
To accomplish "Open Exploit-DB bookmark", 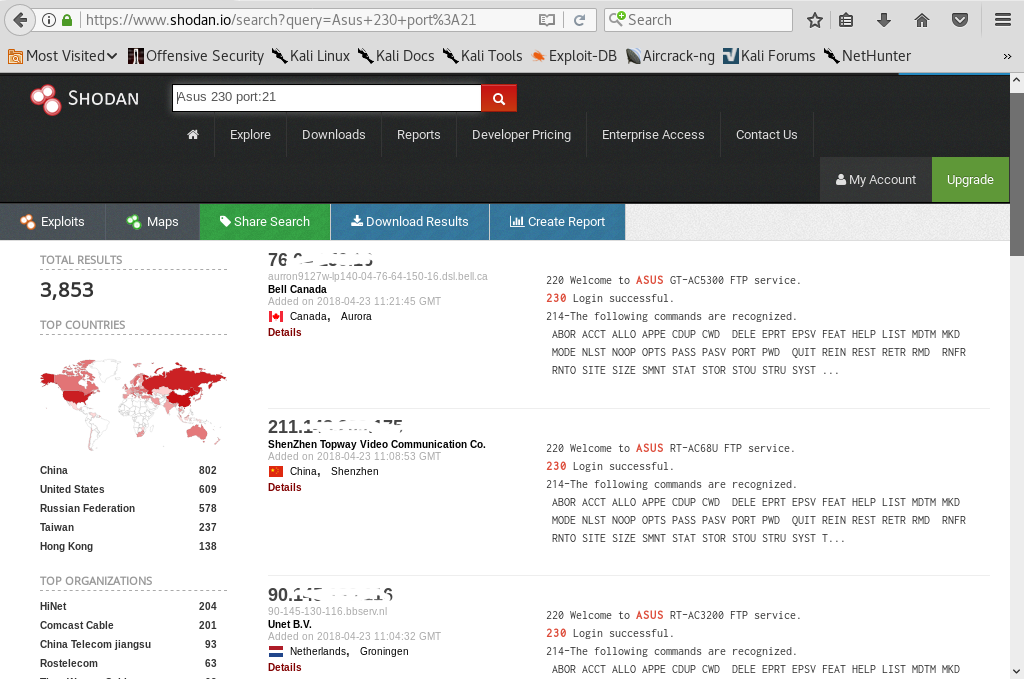I will (x=574, y=56).
